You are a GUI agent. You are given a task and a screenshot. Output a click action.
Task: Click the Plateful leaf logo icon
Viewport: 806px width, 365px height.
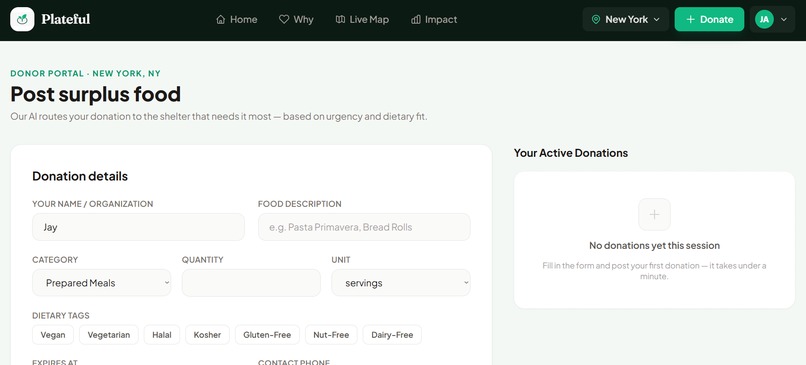click(22, 20)
